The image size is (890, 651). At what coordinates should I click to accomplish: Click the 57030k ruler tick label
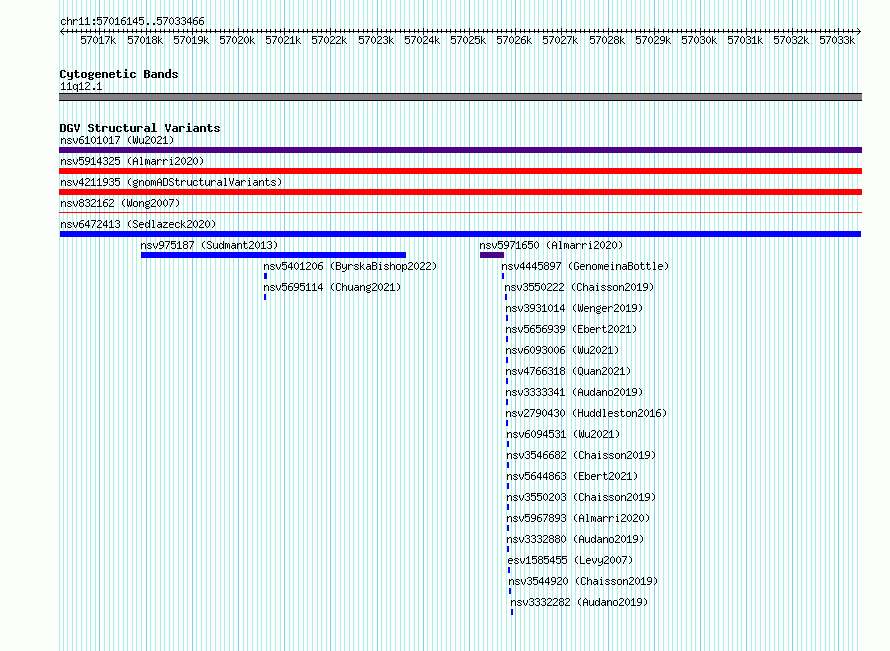(x=699, y=40)
